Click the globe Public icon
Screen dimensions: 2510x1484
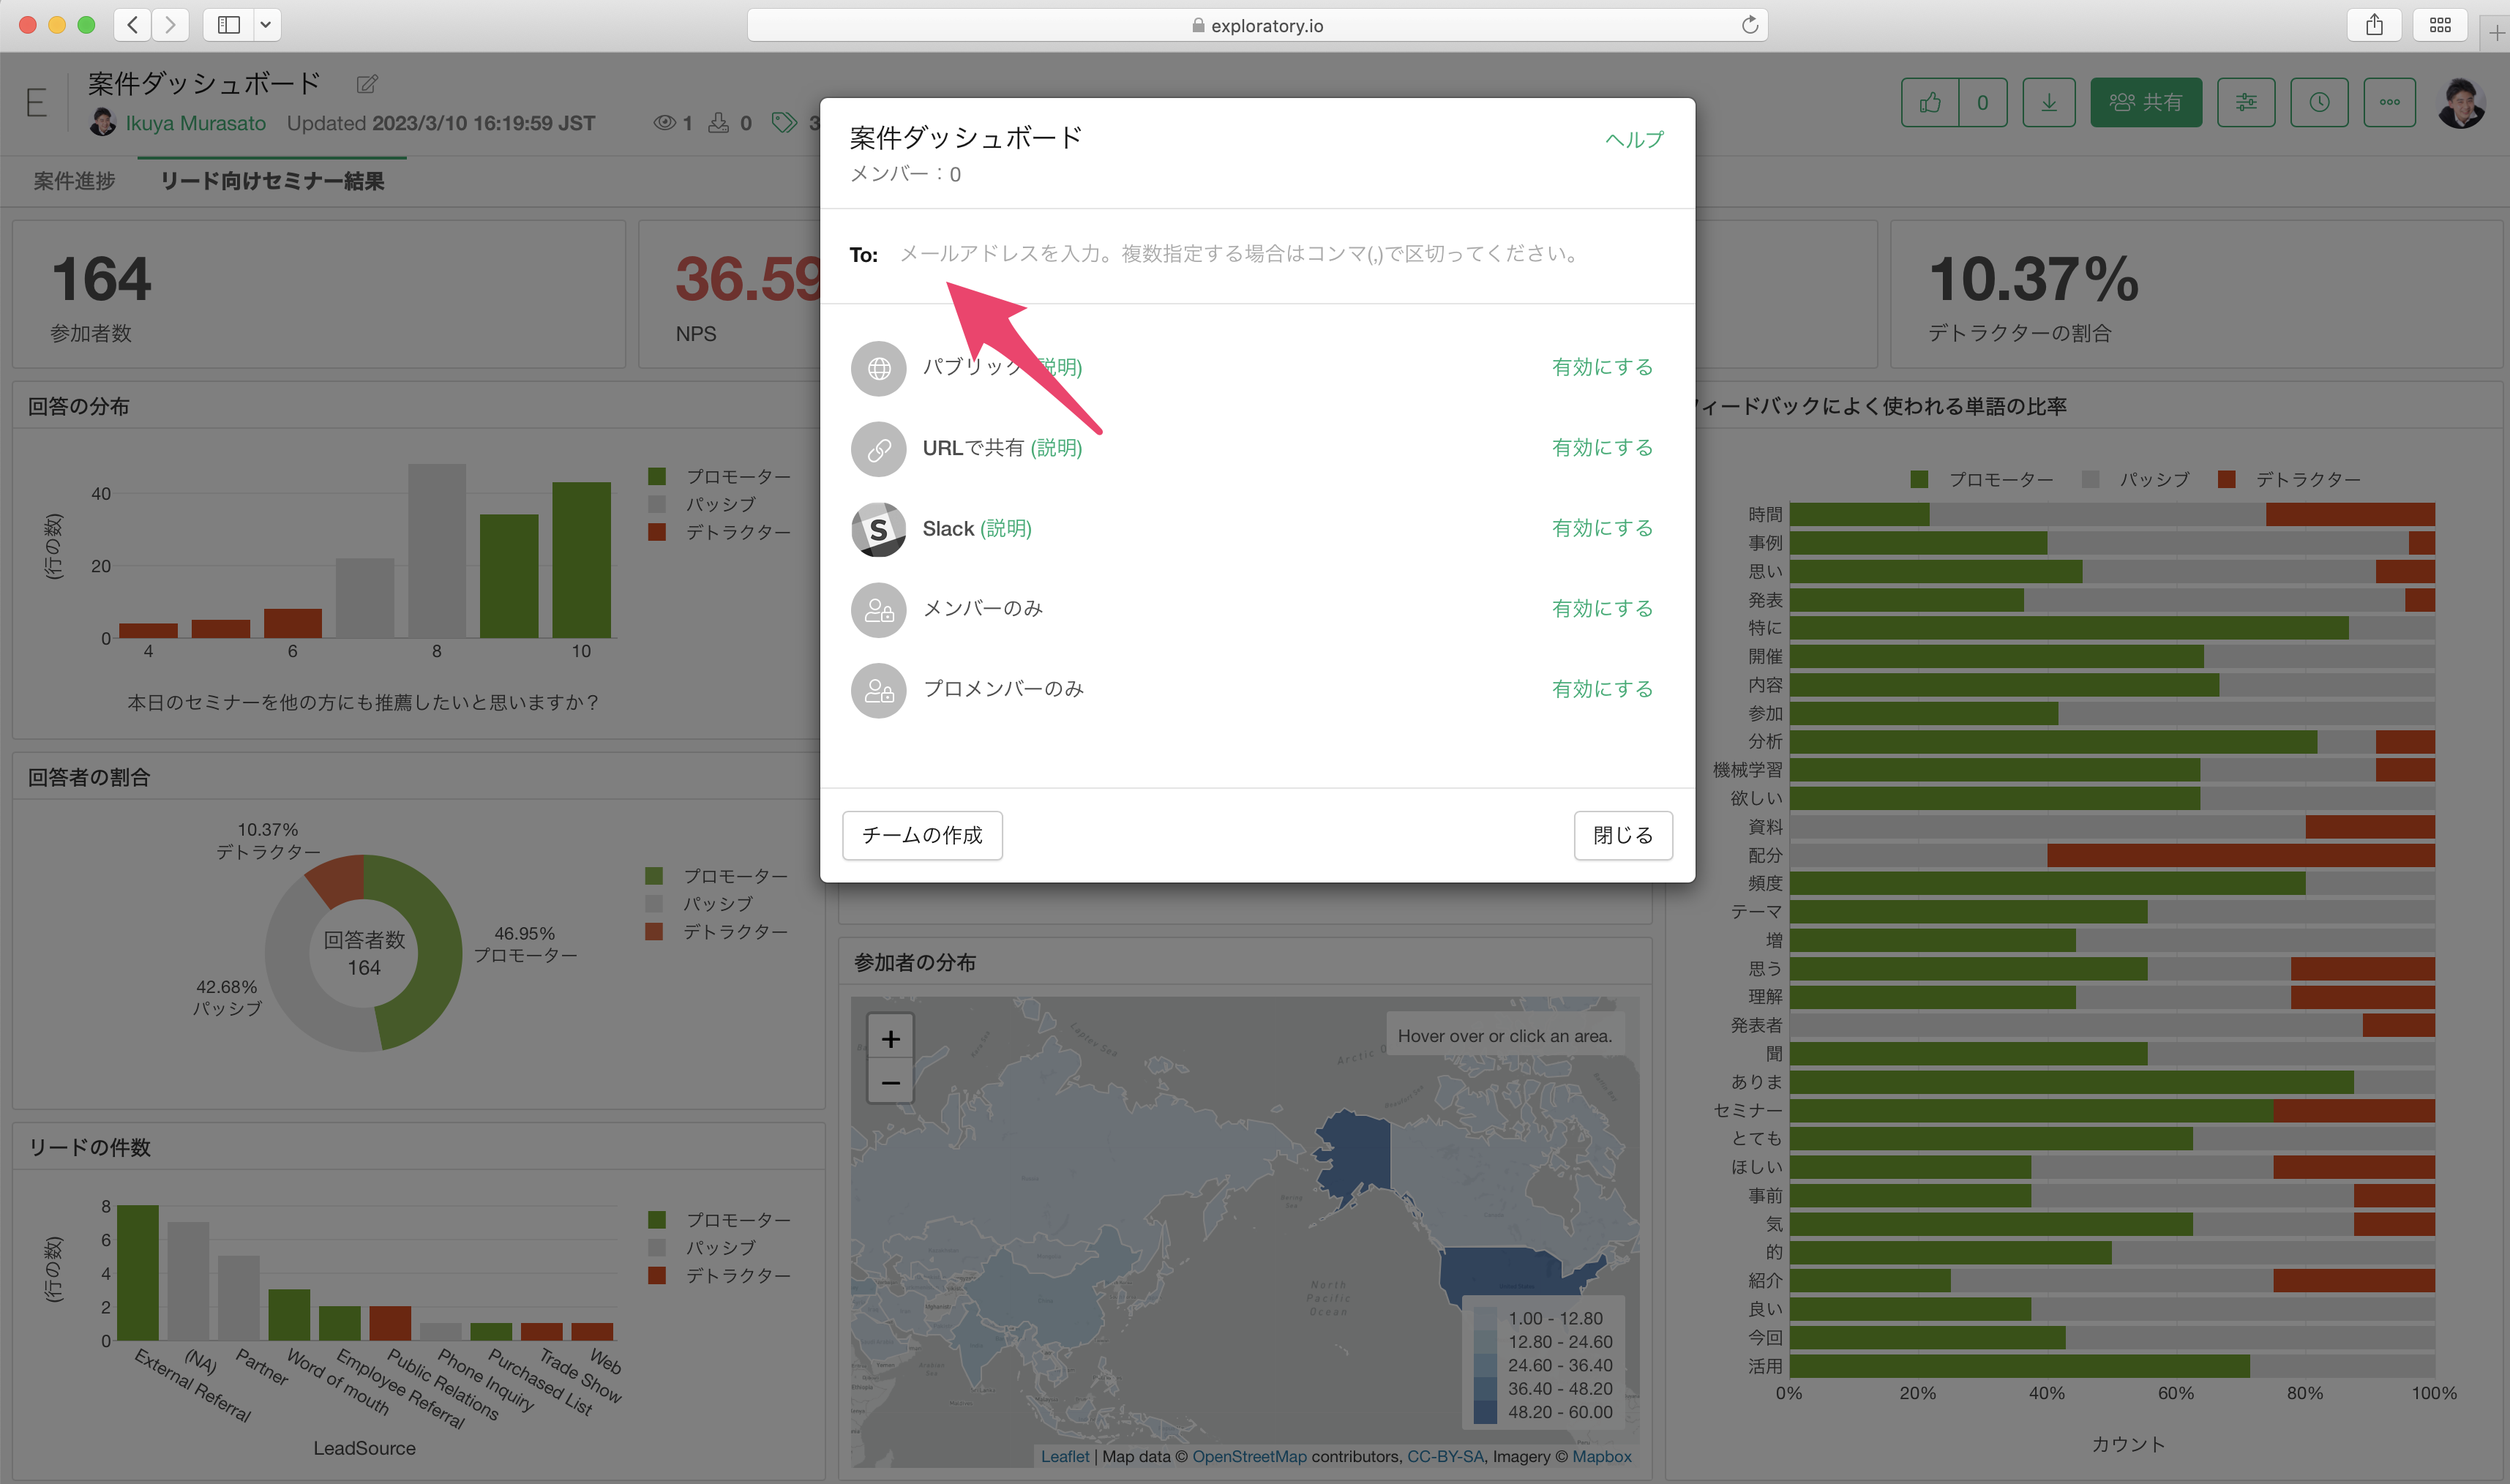[x=878, y=368]
